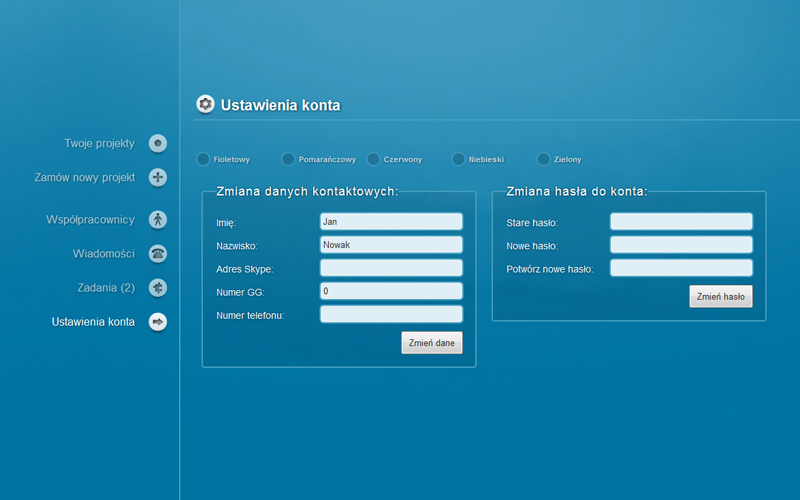The width and height of the screenshot is (800, 500).
Task: Select the Fioletowy color theme radio
Action: (x=203, y=159)
